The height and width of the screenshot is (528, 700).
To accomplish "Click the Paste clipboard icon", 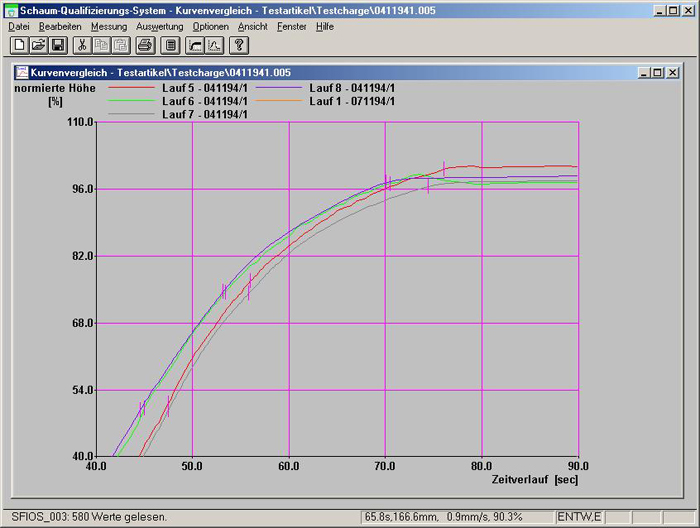I will (121, 45).
